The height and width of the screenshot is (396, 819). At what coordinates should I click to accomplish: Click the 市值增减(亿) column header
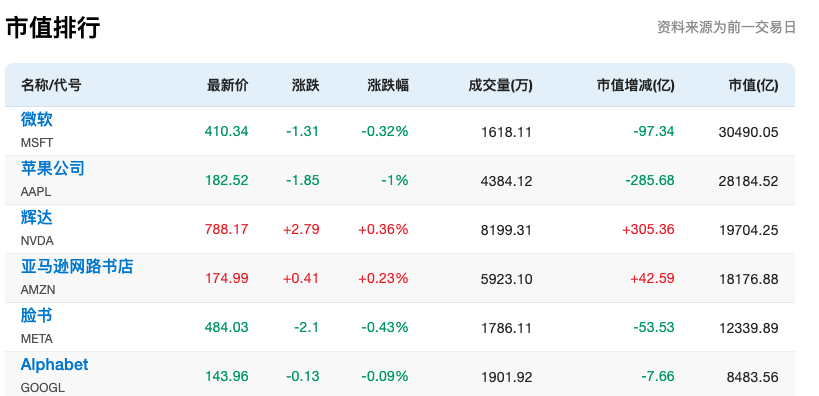coord(636,85)
